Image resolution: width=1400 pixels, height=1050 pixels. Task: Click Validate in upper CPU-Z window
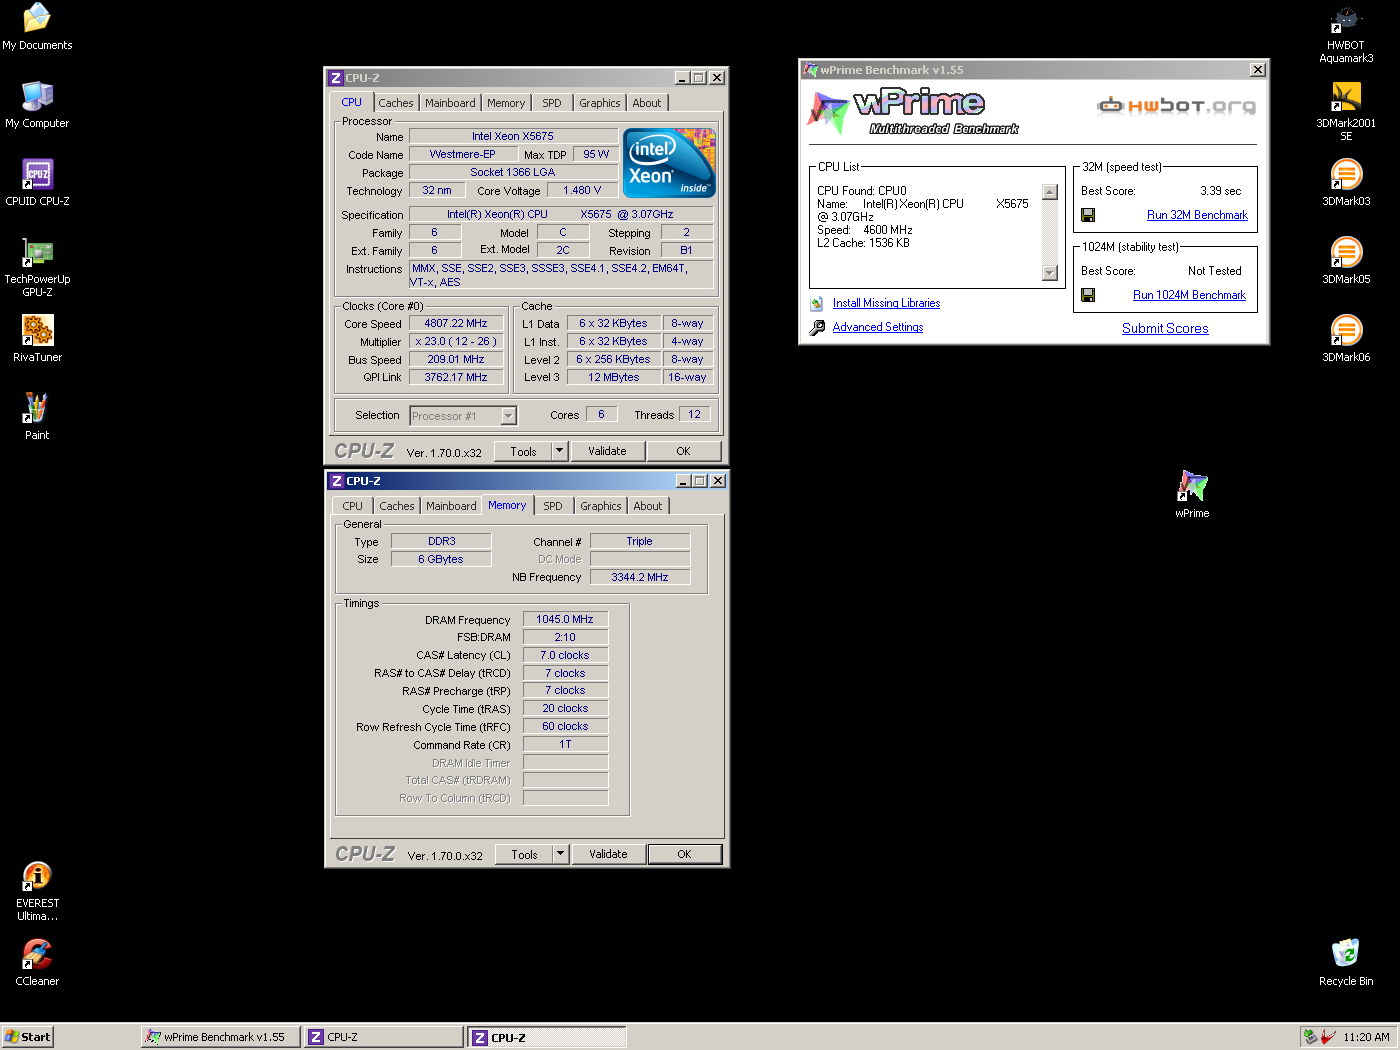pyautogui.click(x=607, y=451)
